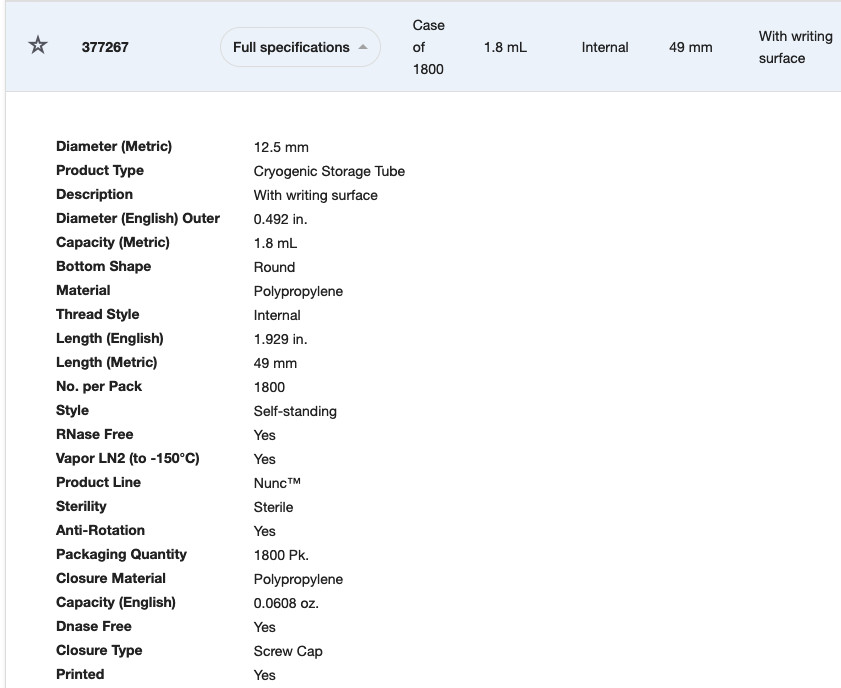
Task: Click the Sterile sterility value
Action: coord(274,507)
